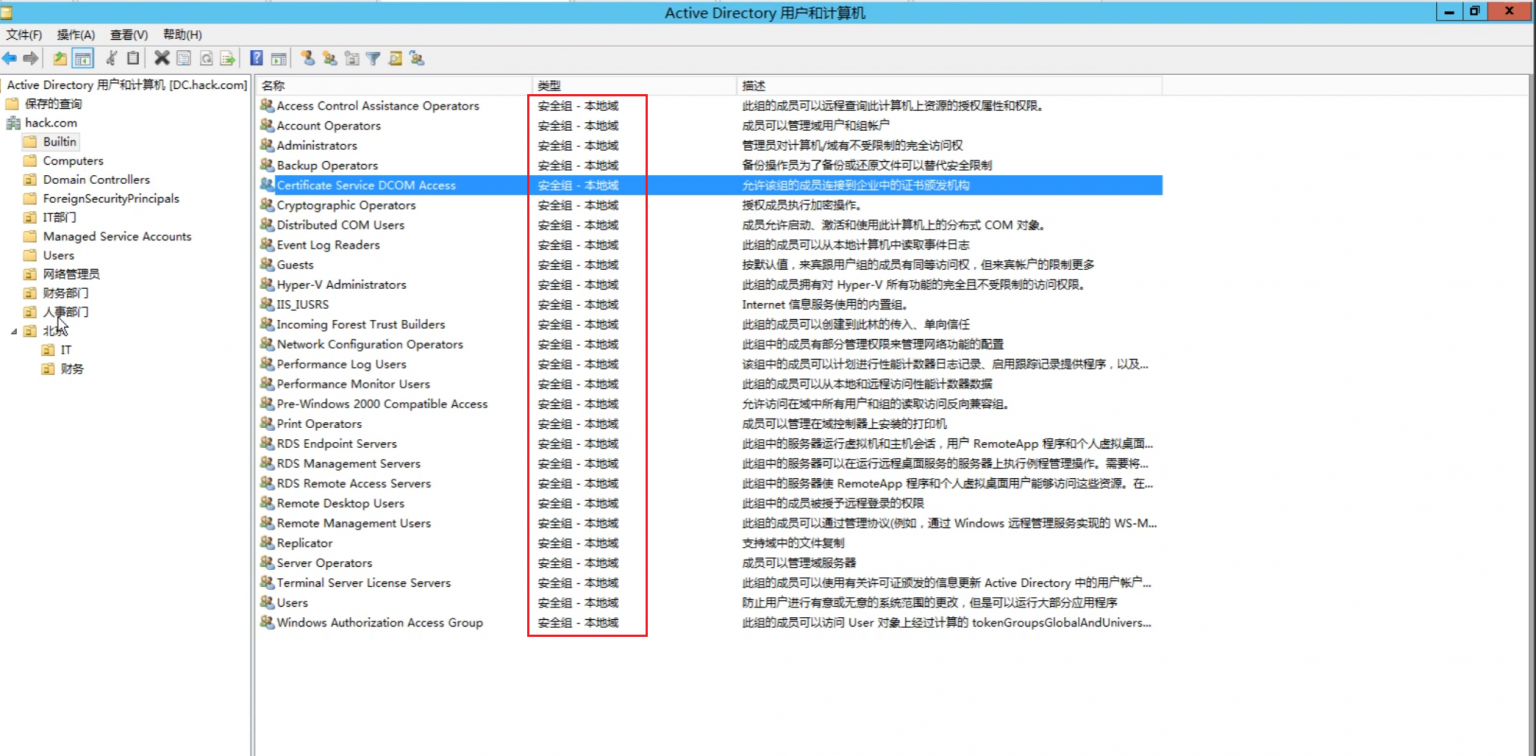
Task: Click the Forward arrow toolbar icon
Action: coord(31,58)
